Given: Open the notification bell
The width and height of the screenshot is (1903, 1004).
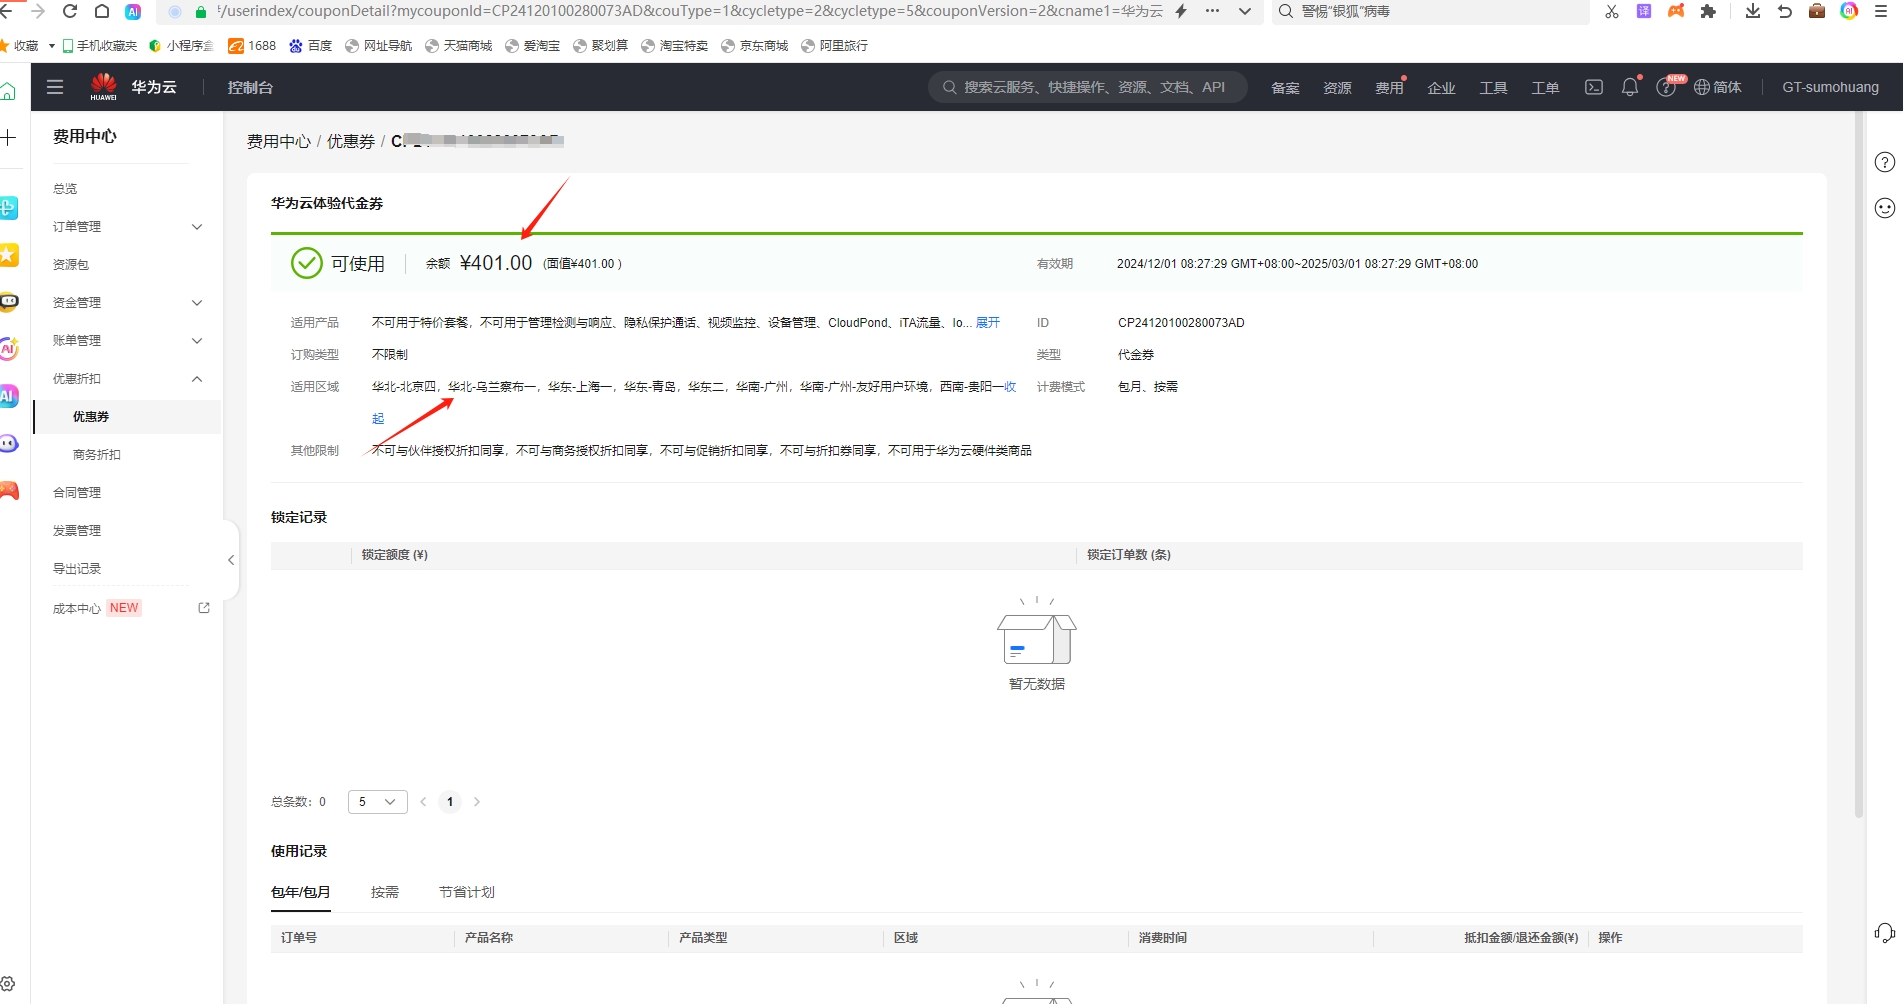Looking at the screenshot, I should [1629, 87].
